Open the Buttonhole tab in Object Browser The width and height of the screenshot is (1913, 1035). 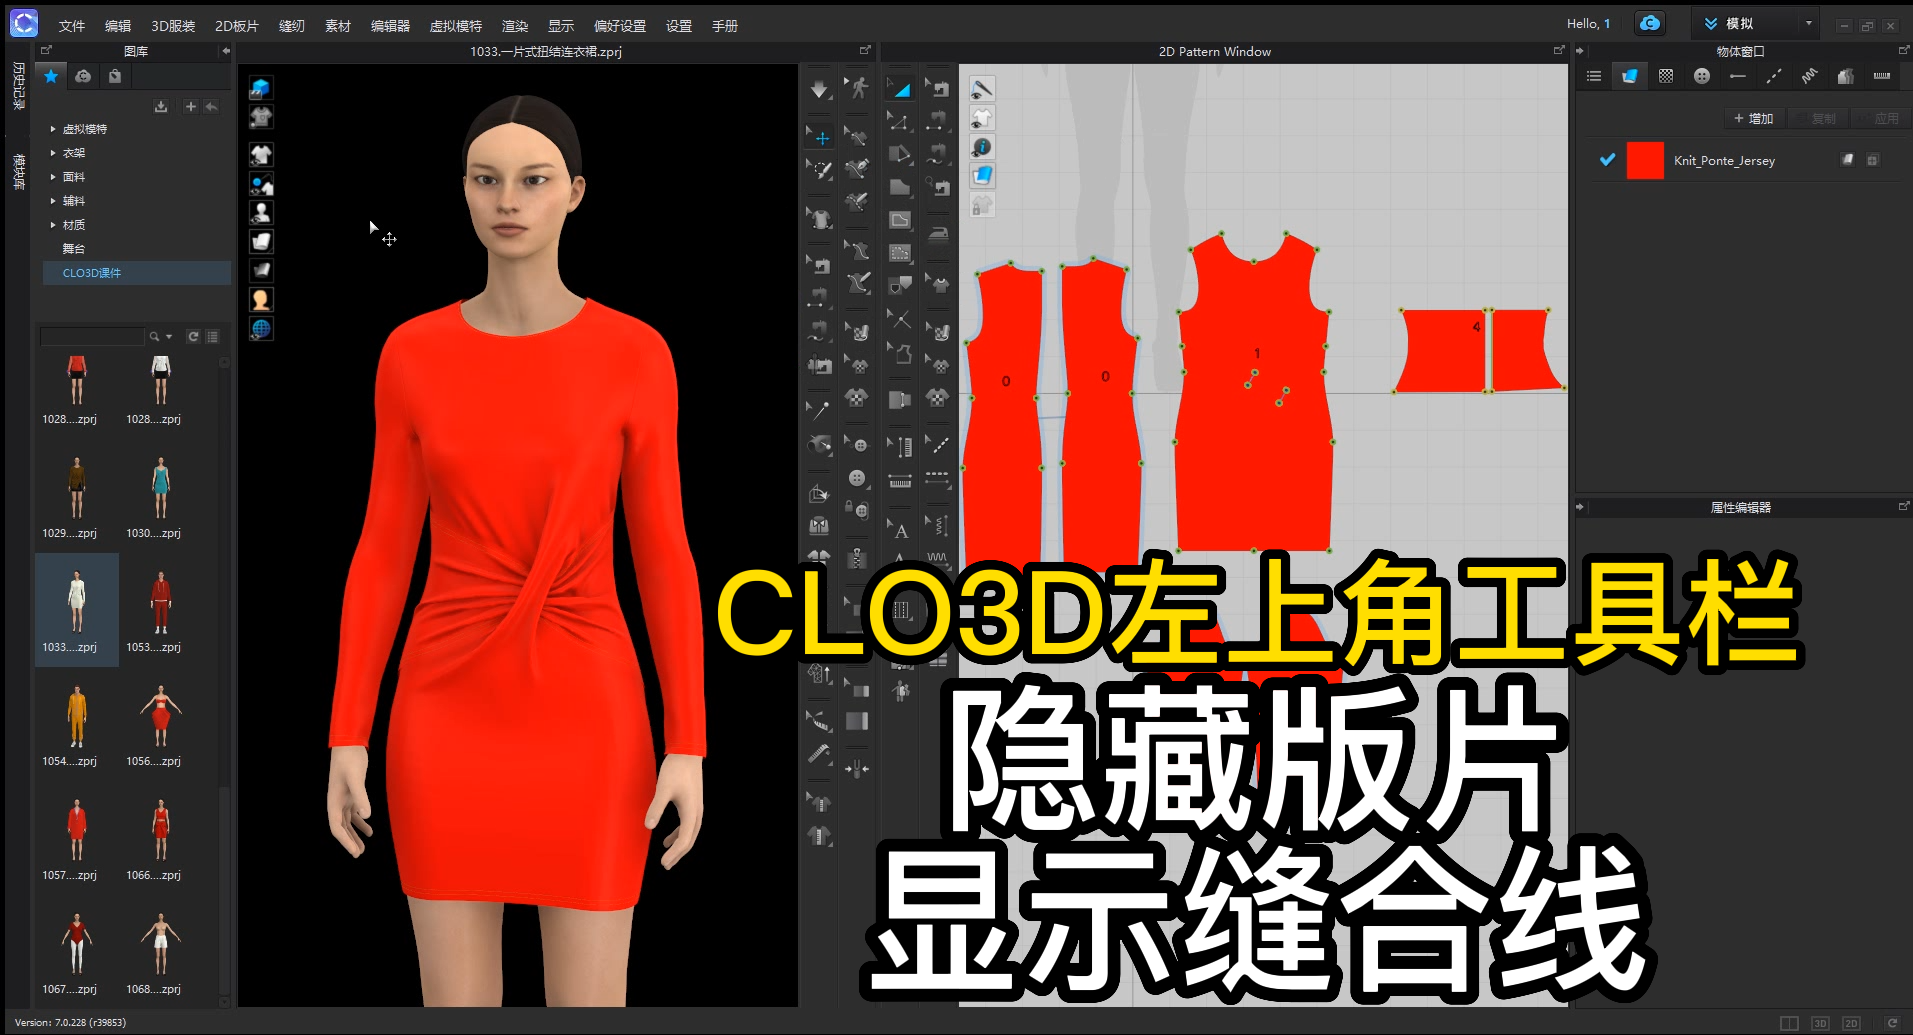[1737, 76]
